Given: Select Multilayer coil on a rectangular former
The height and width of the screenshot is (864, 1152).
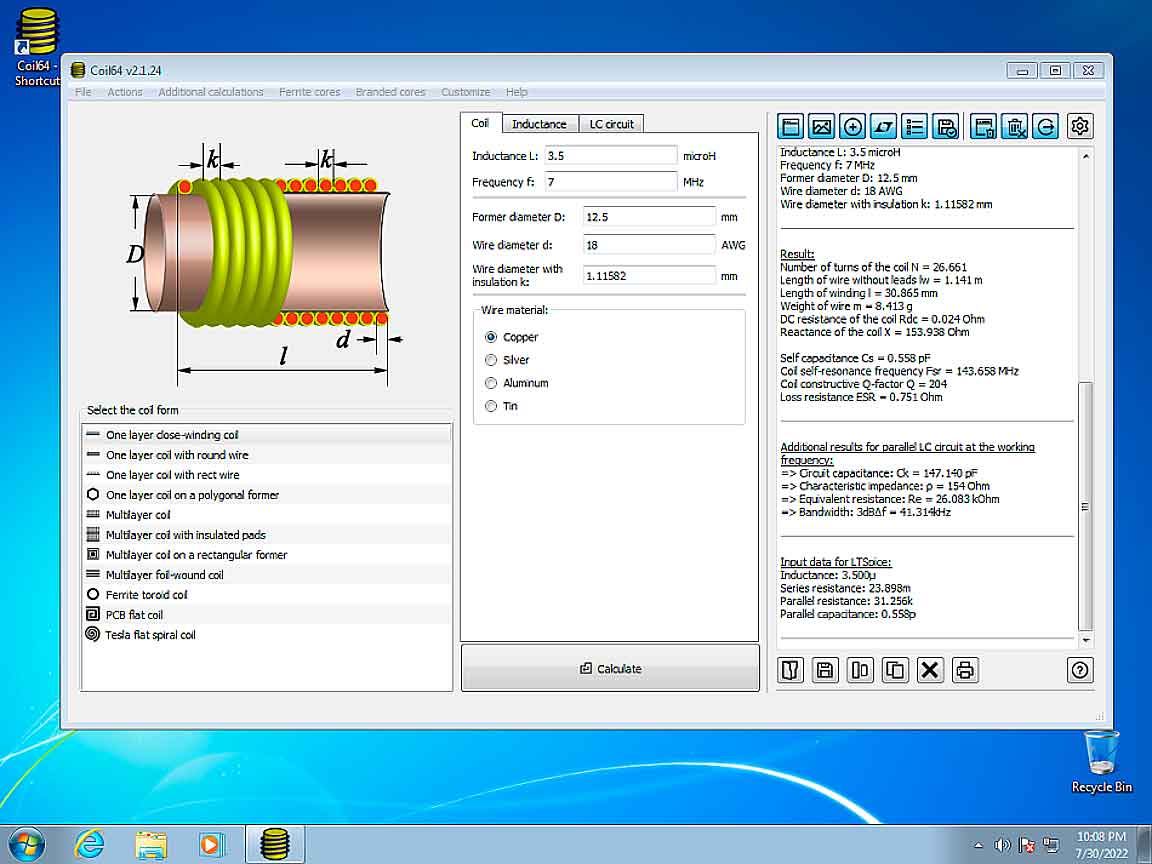Looking at the screenshot, I should tap(266, 555).
